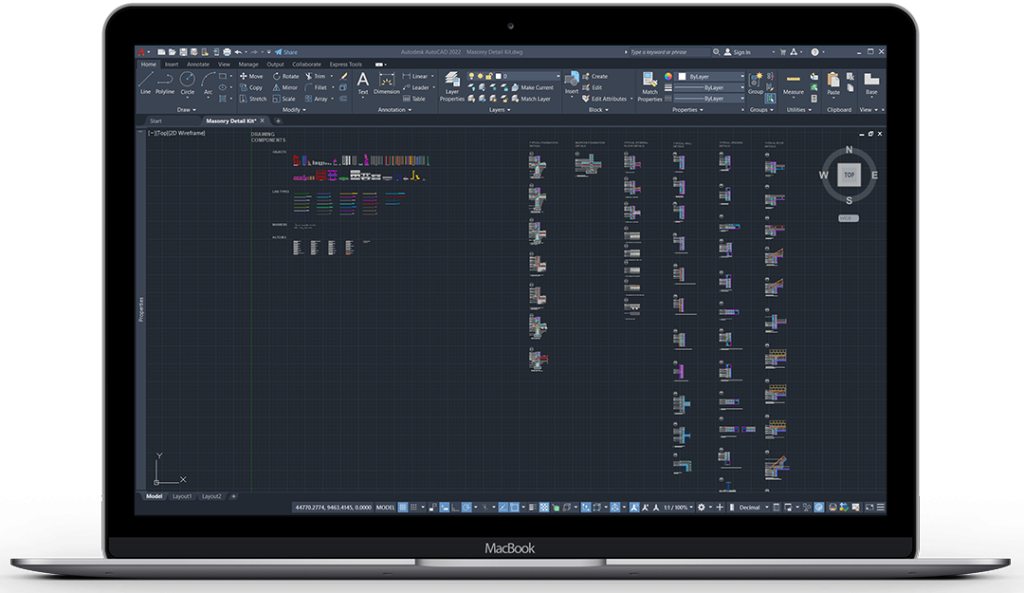Screen dimensions: 1024x593
Task: Click Match Layer button
Action: (x=531, y=99)
